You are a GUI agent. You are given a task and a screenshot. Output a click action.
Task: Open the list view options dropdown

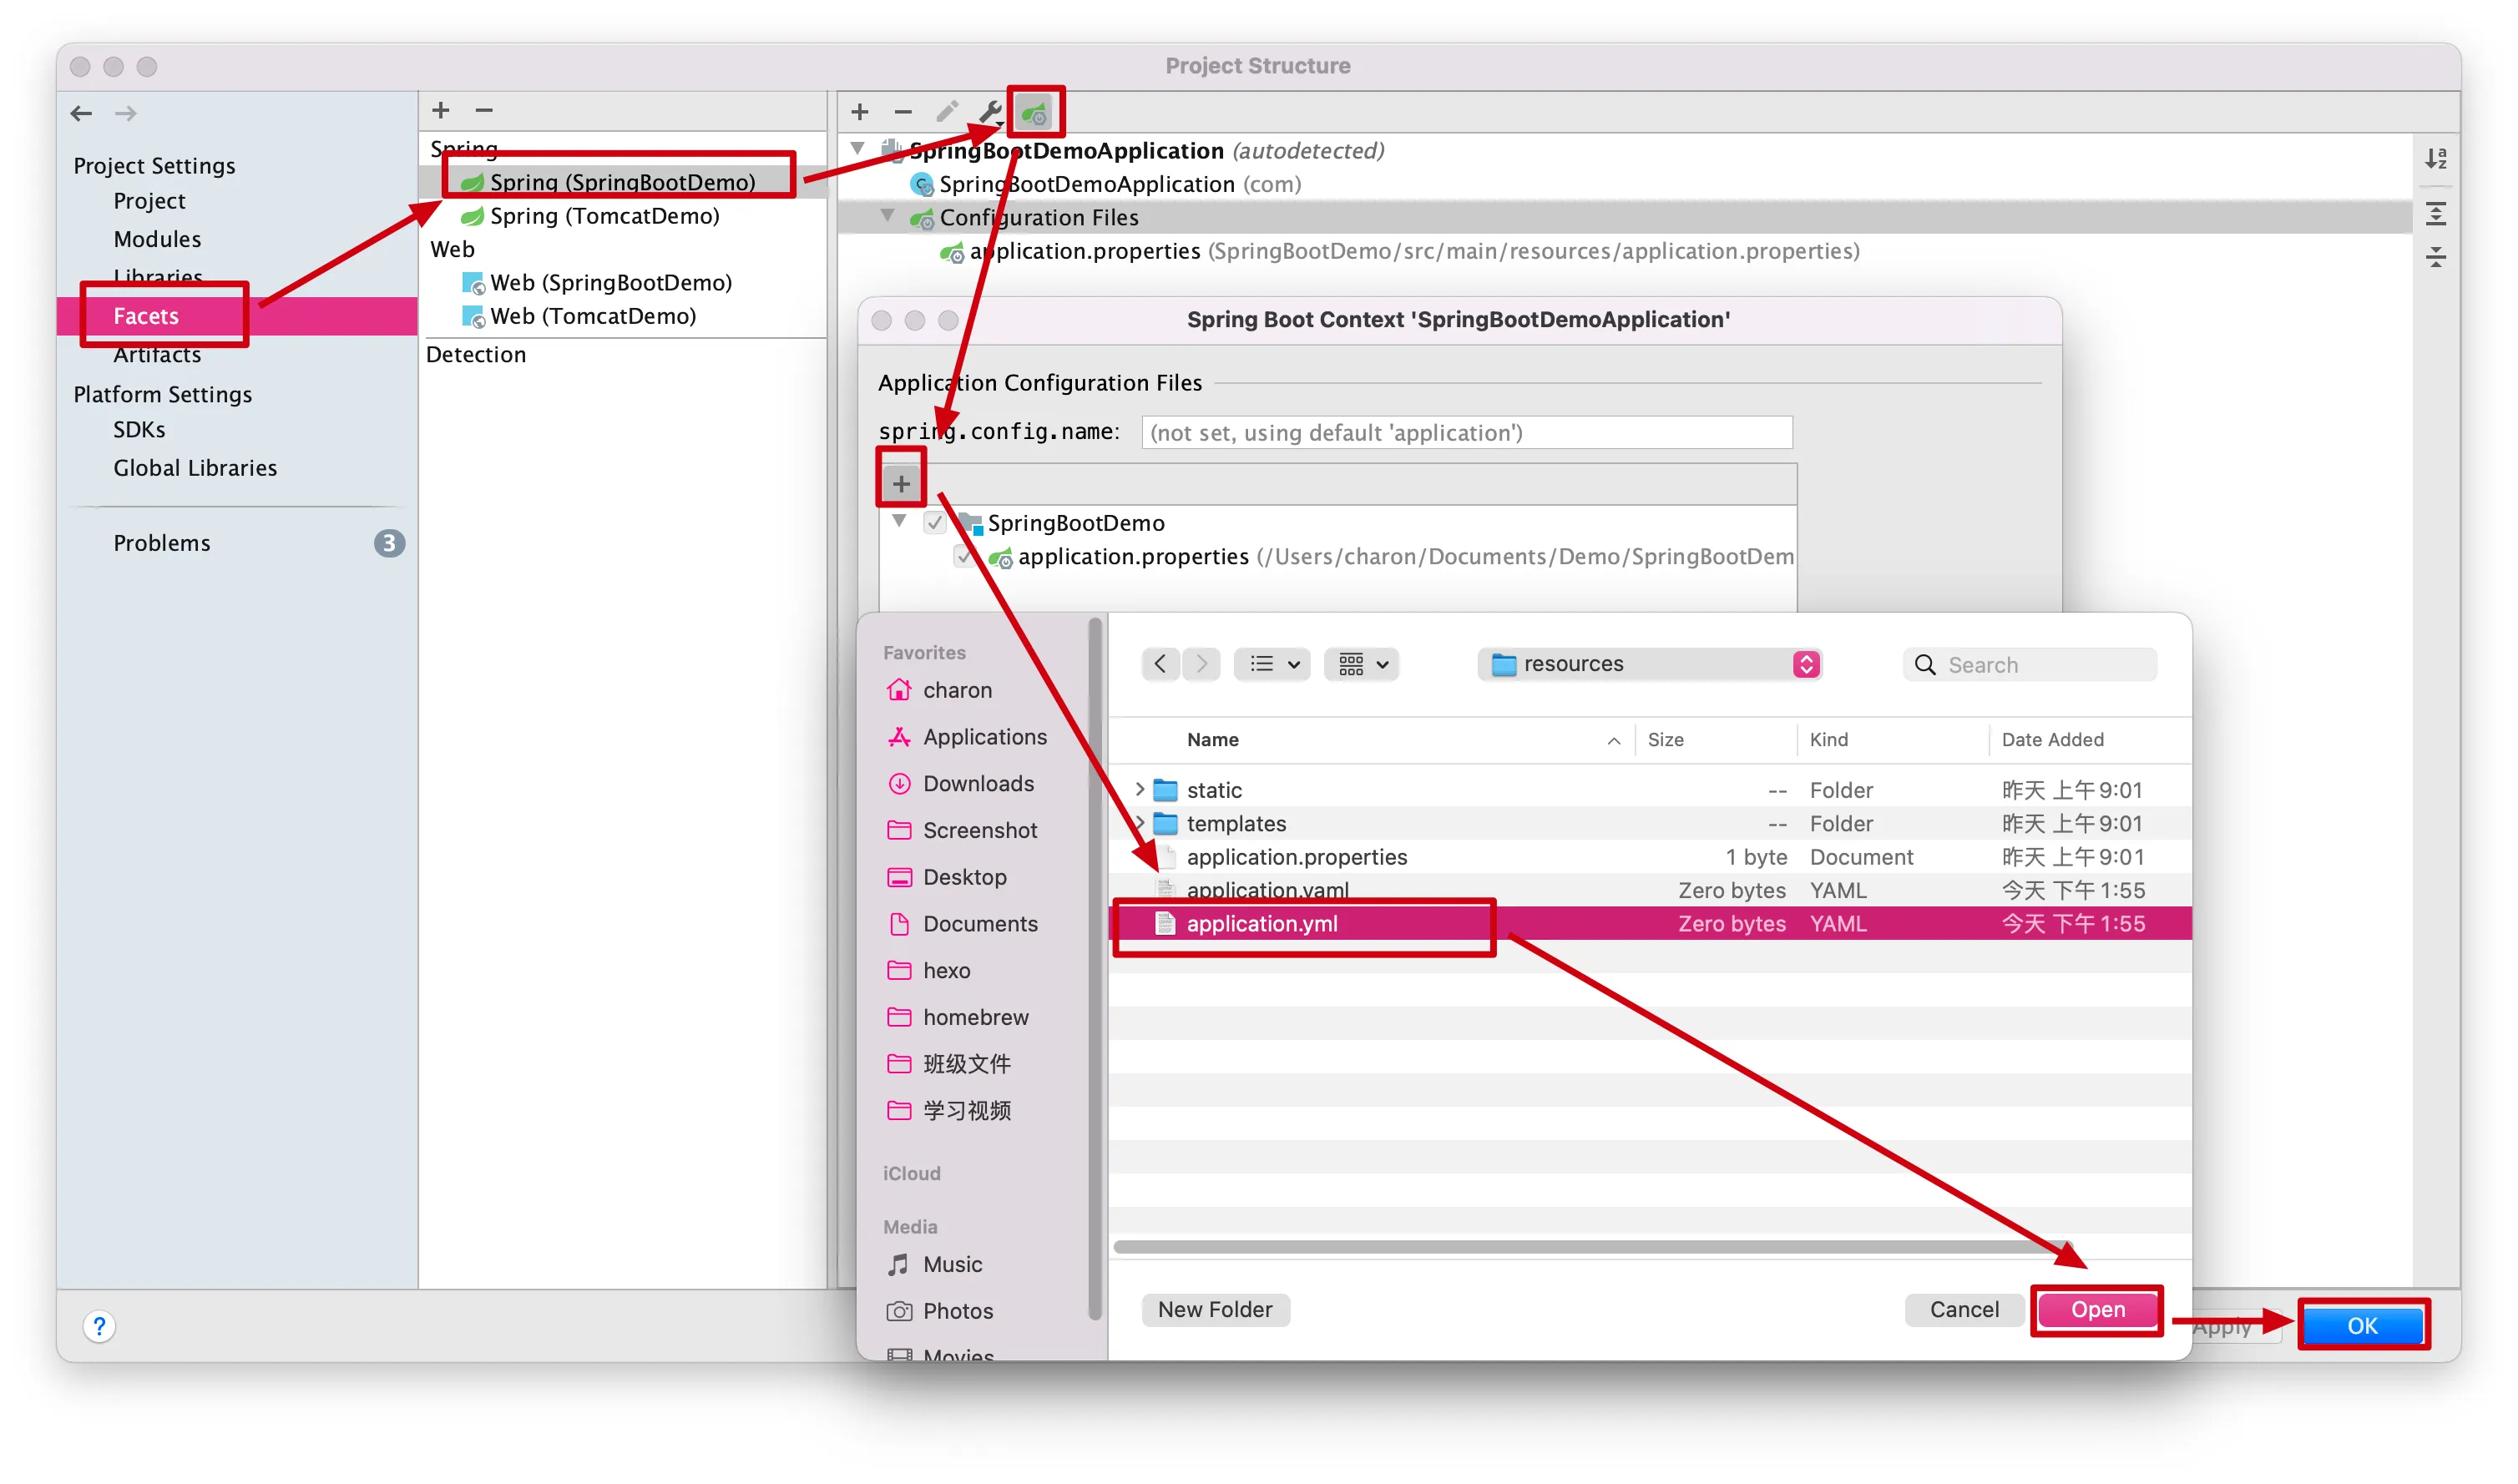point(1273,664)
